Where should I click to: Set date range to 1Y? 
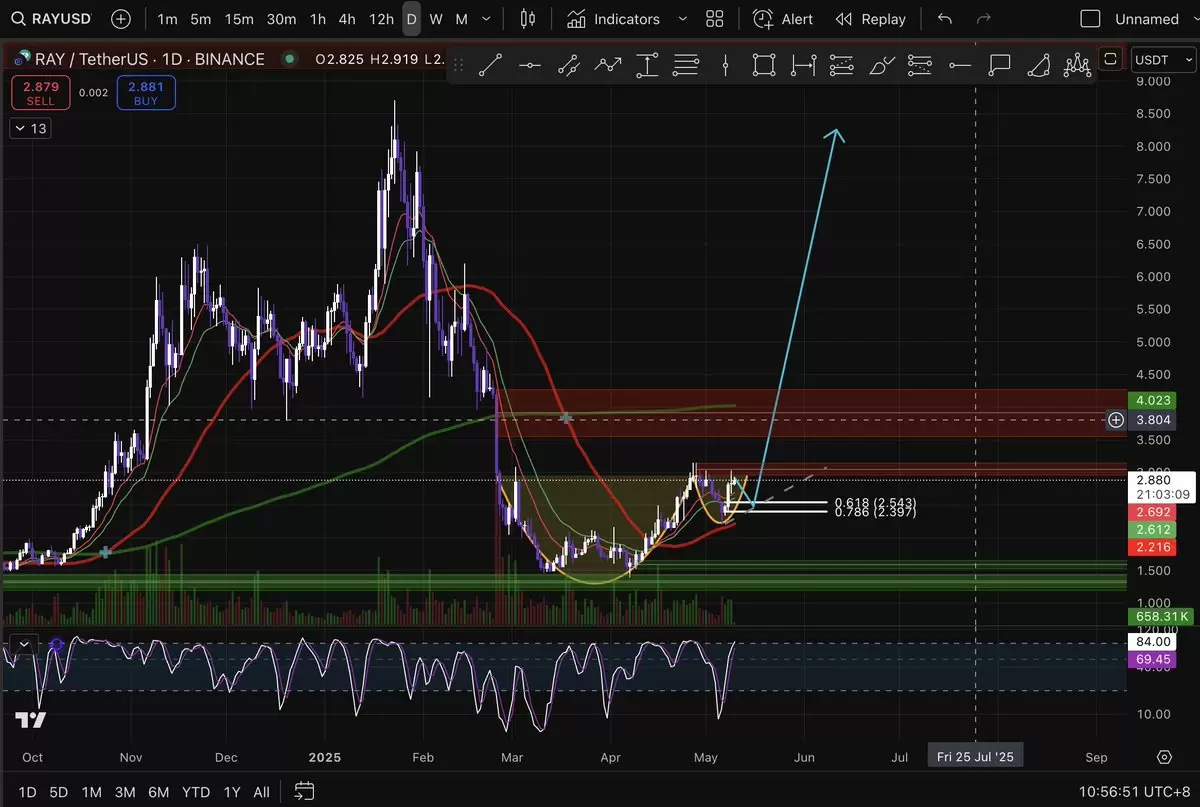tap(232, 792)
